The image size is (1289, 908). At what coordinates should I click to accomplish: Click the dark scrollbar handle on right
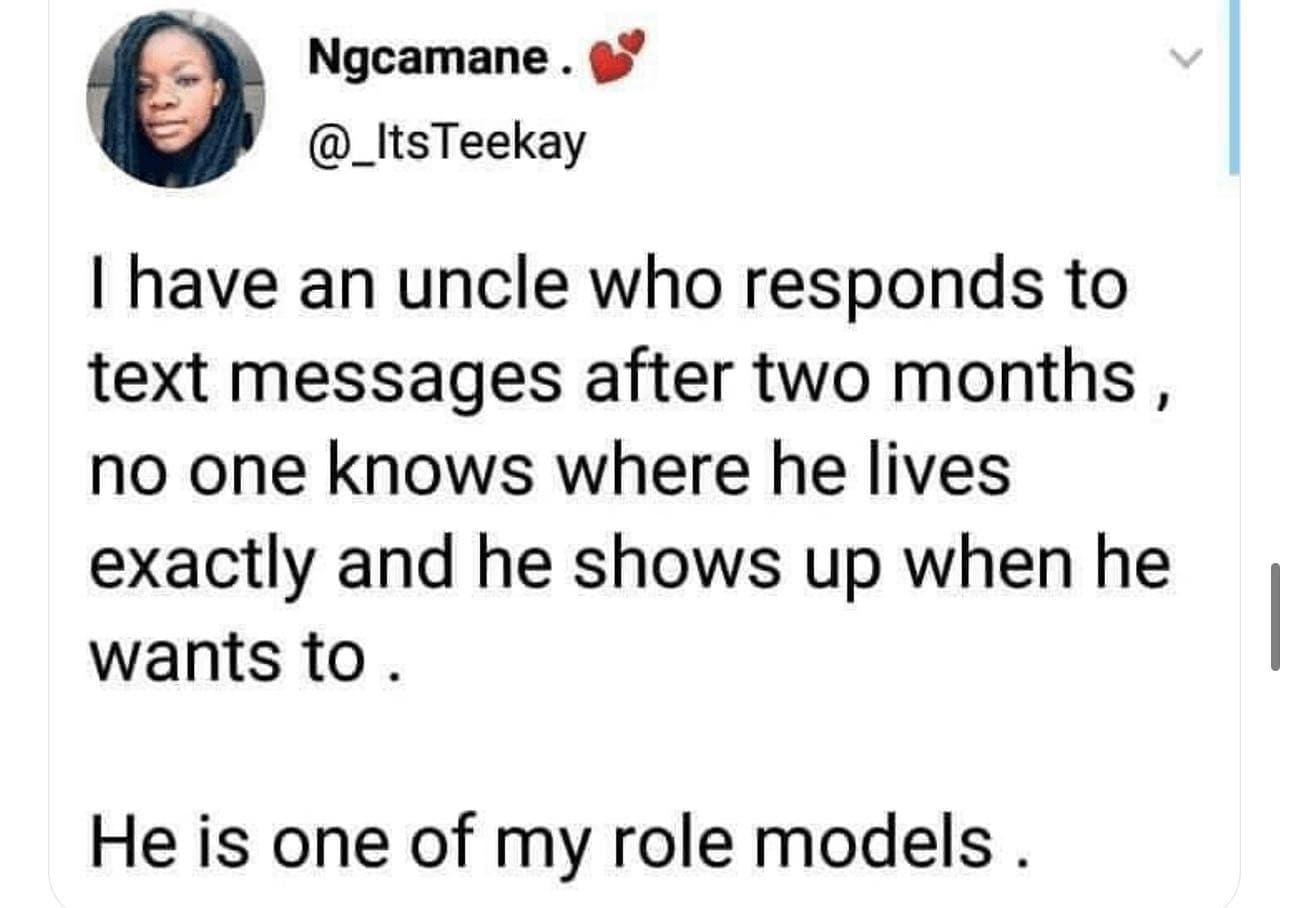pos(1275,616)
